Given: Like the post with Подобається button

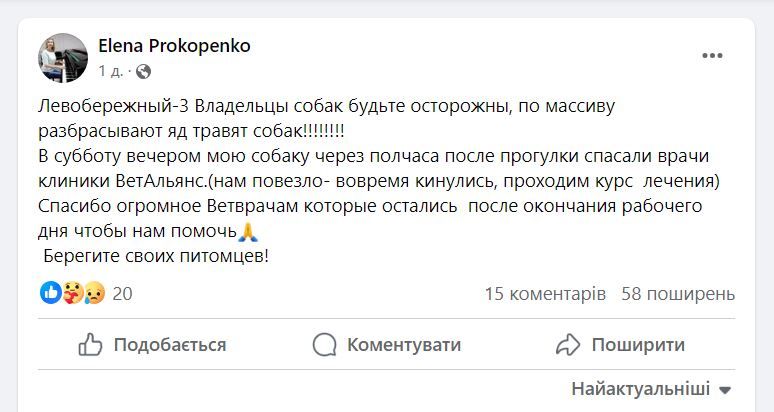Looking at the screenshot, I should [152, 345].
